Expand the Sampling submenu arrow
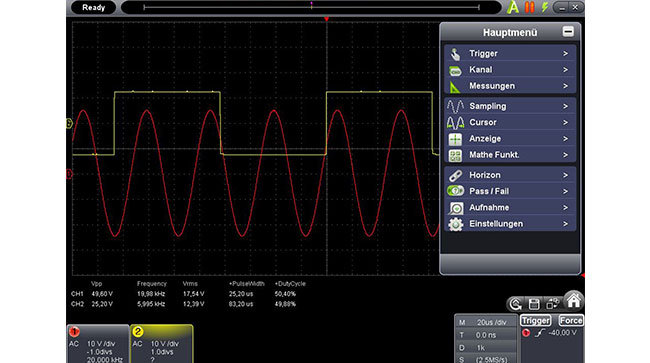650x363 pixels. point(565,106)
